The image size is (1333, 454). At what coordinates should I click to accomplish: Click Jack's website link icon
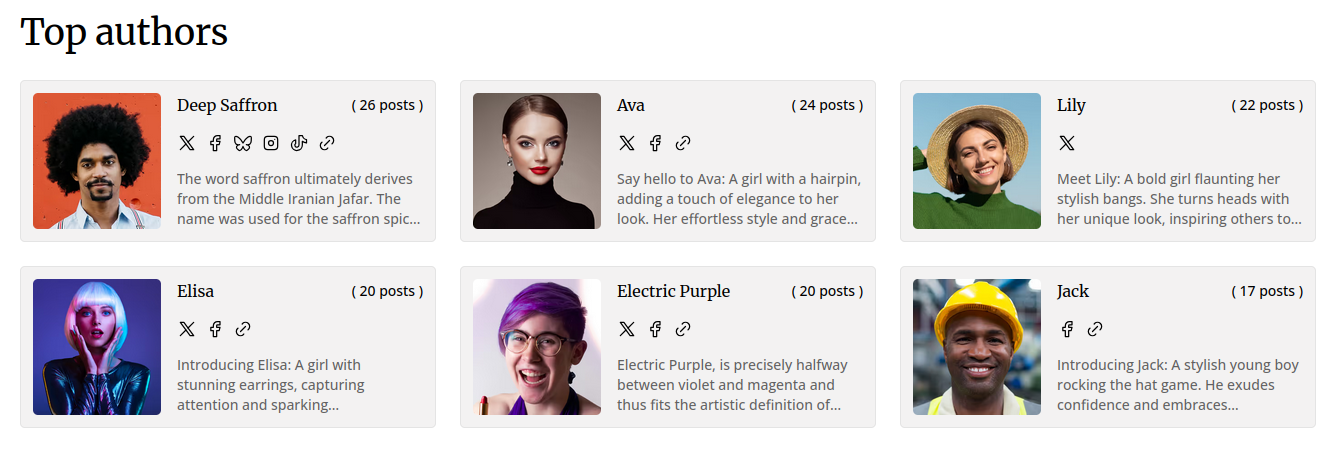[x=1095, y=329]
